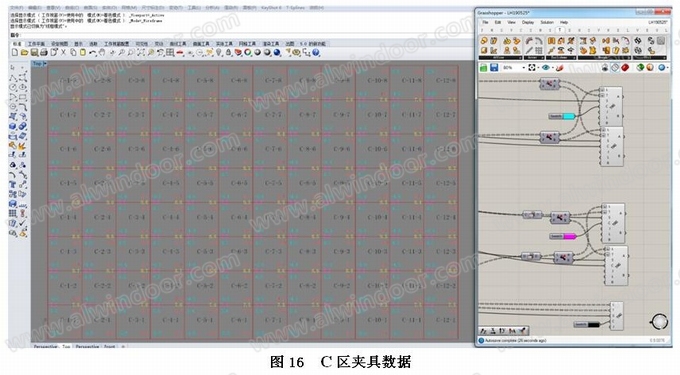The width and height of the screenshot is (680, 375).
Task: Click the red sketch brush icon in Grasshopper
Action: pyautogui.click(x=559, y=68)
